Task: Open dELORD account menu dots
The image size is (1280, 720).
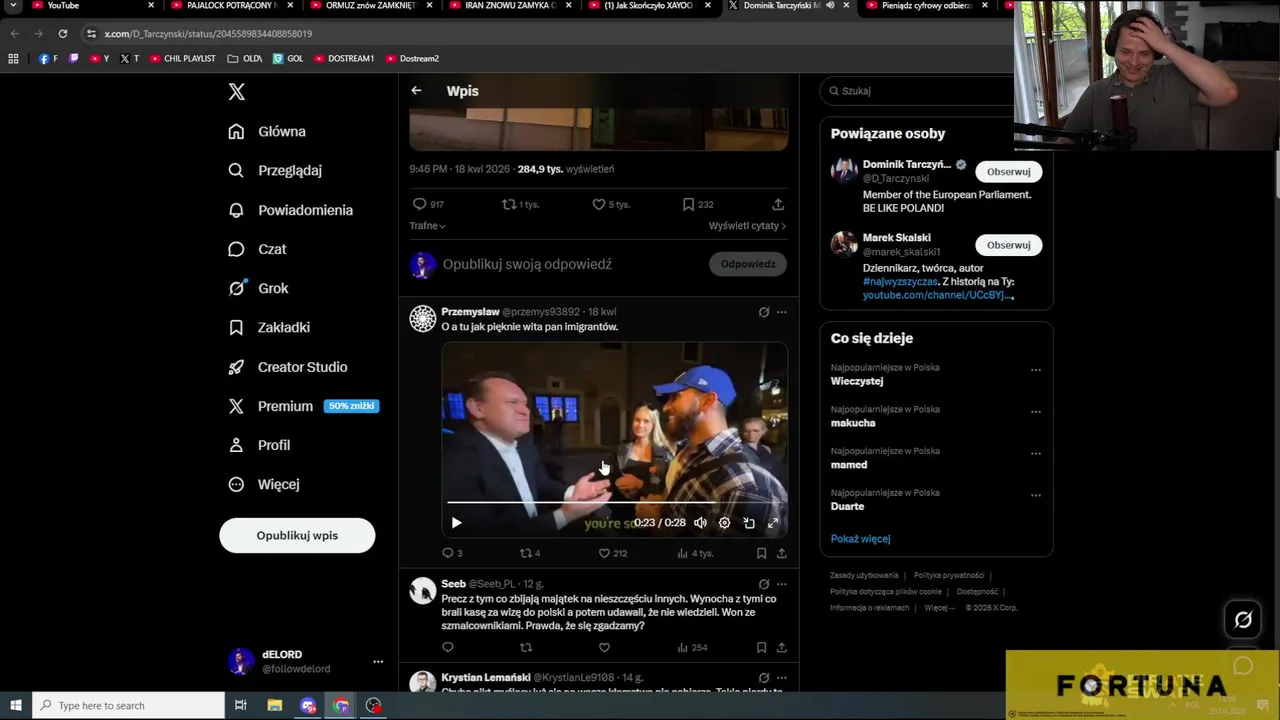Action: click(378, 662)
